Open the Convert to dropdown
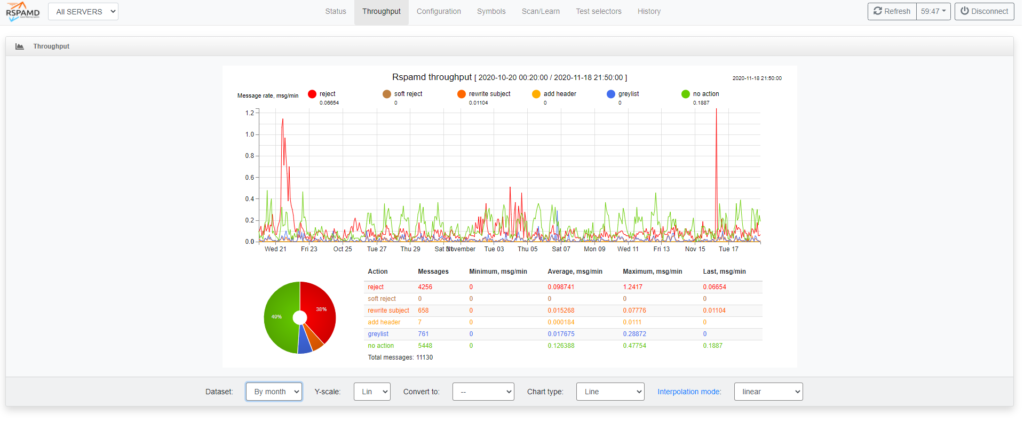Image resolution: width=1024 pixels, height=422 pixels. tap(483, 391)
